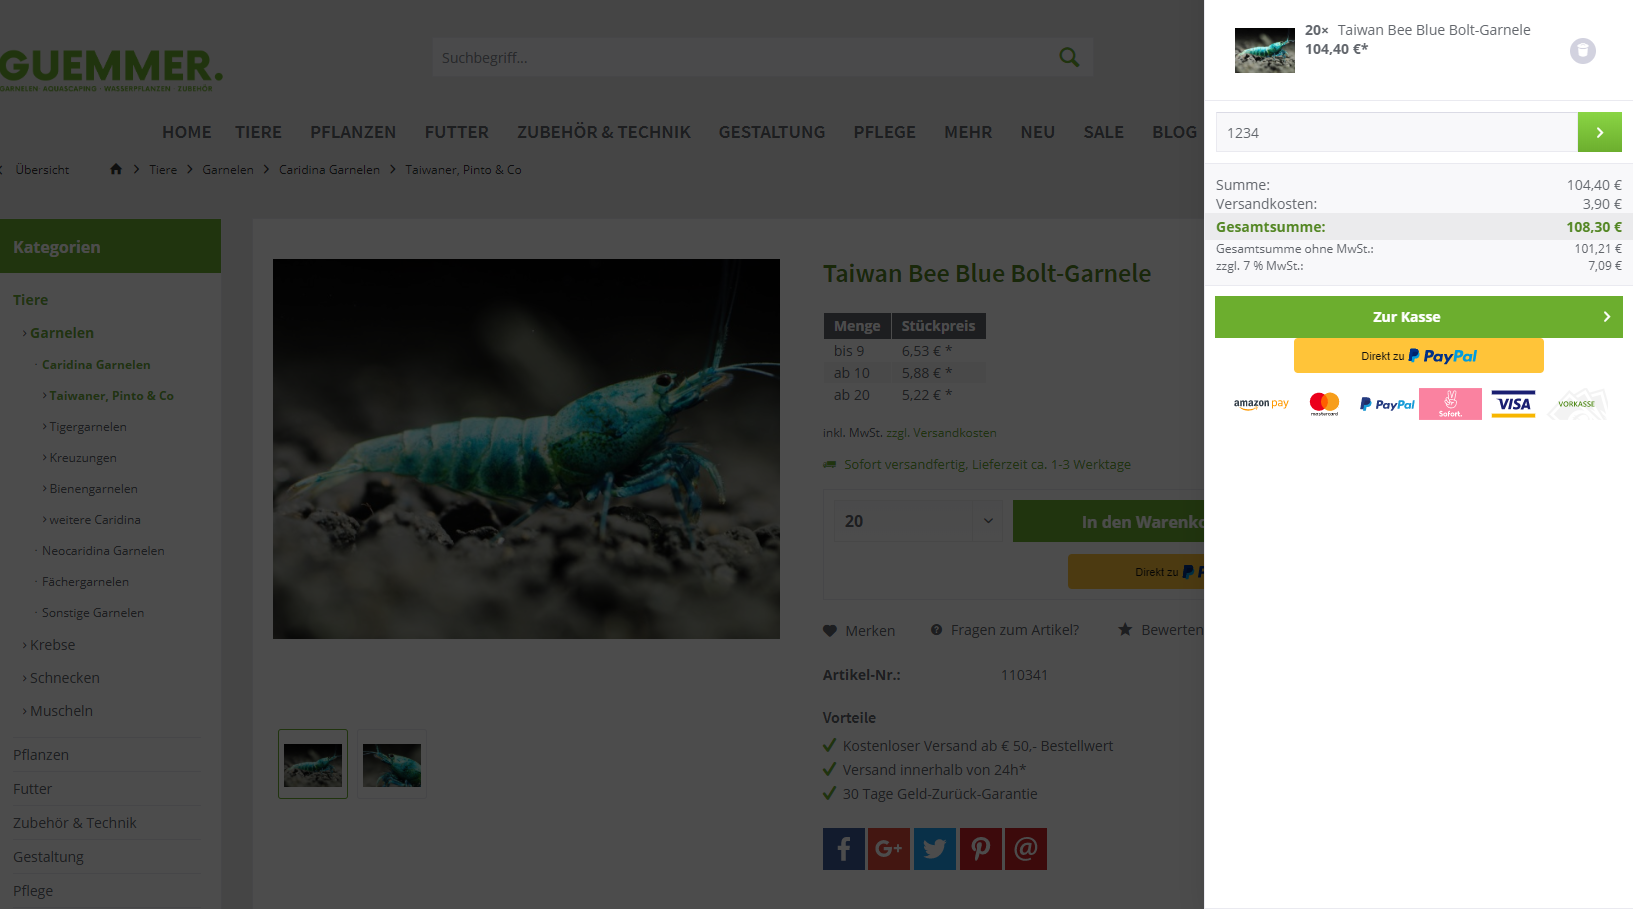Click the voucher code input field
This screenshot has width=1633, height=909.
1396,132
